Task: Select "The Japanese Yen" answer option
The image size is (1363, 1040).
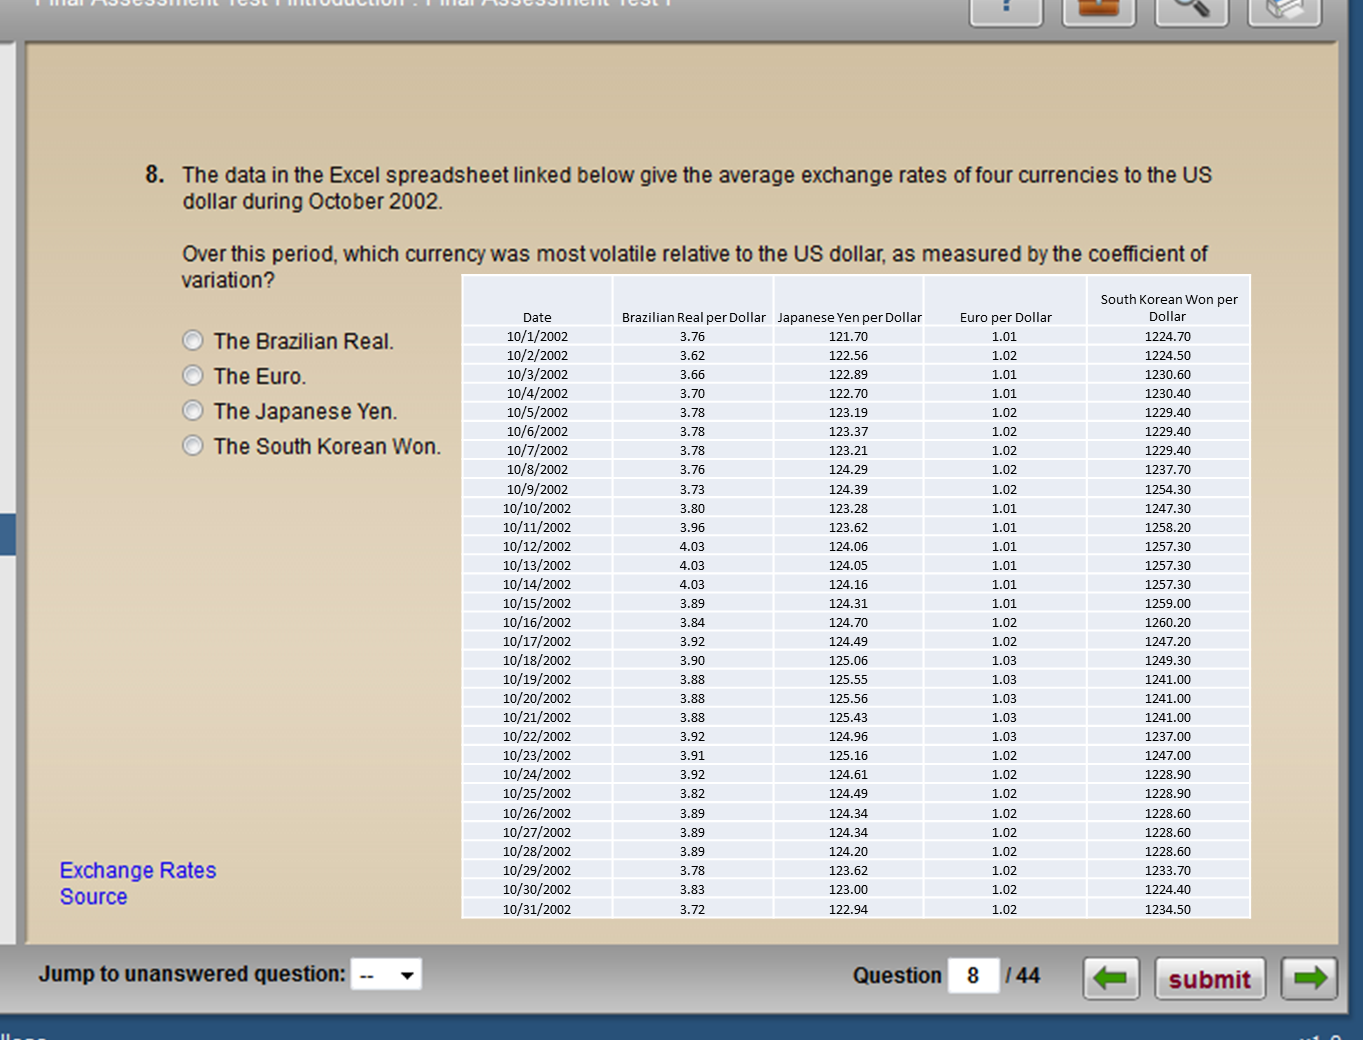Action: pyautogui.click(x=192, y=410)
